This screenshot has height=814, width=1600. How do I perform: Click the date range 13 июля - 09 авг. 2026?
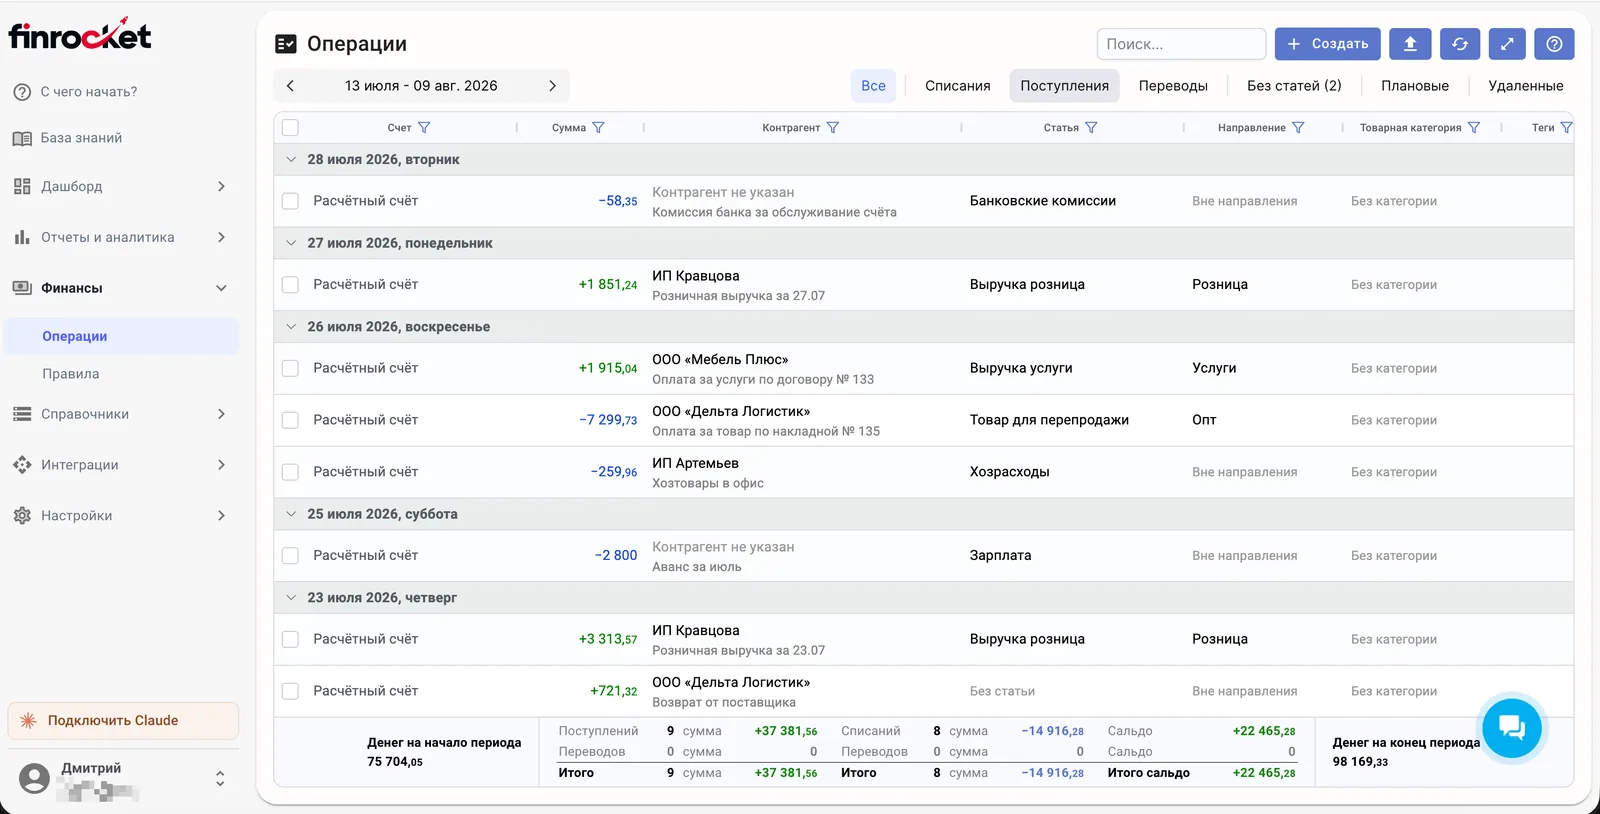tap(421, 86)
